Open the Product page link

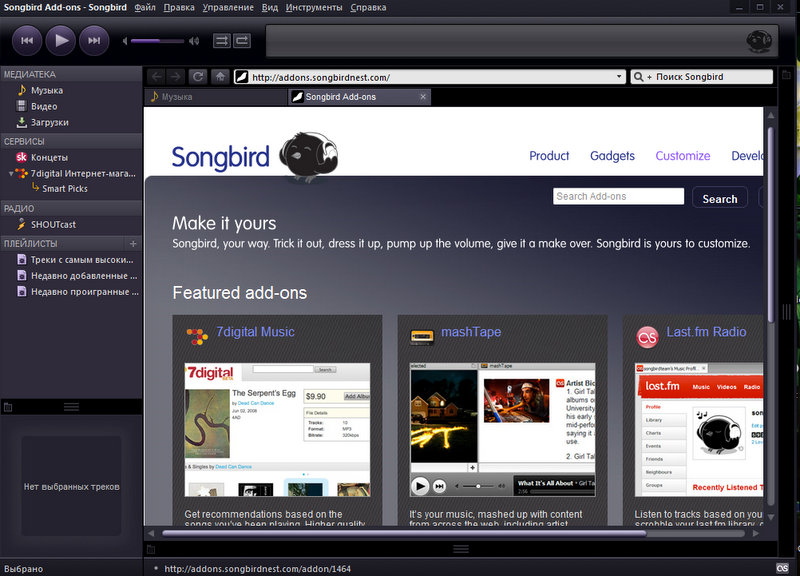[x=549, y=156]
